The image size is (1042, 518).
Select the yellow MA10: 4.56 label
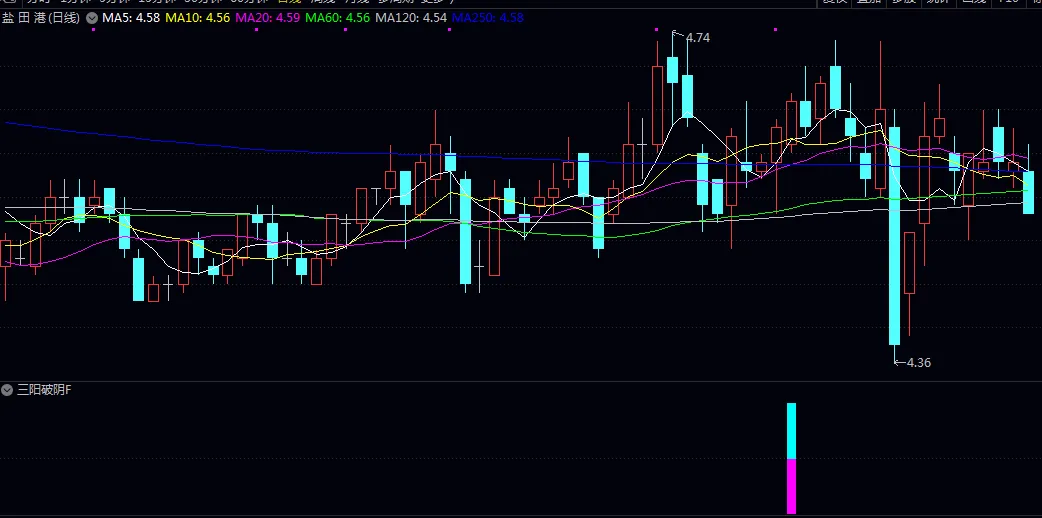click(x=197, y=18)
